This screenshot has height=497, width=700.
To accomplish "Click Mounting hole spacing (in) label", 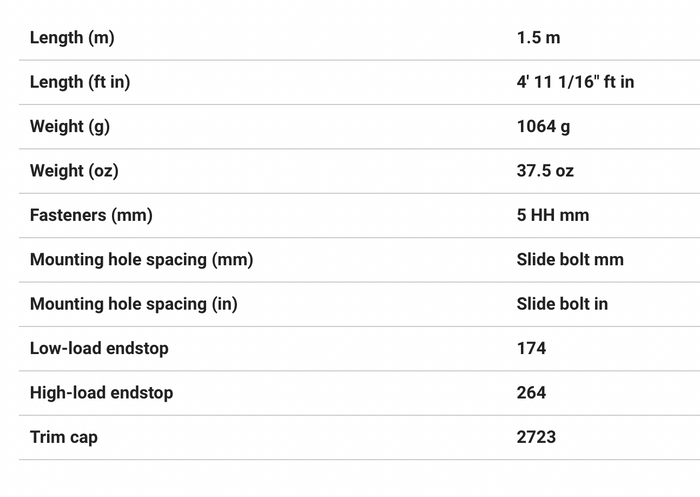I will (133, 304).
